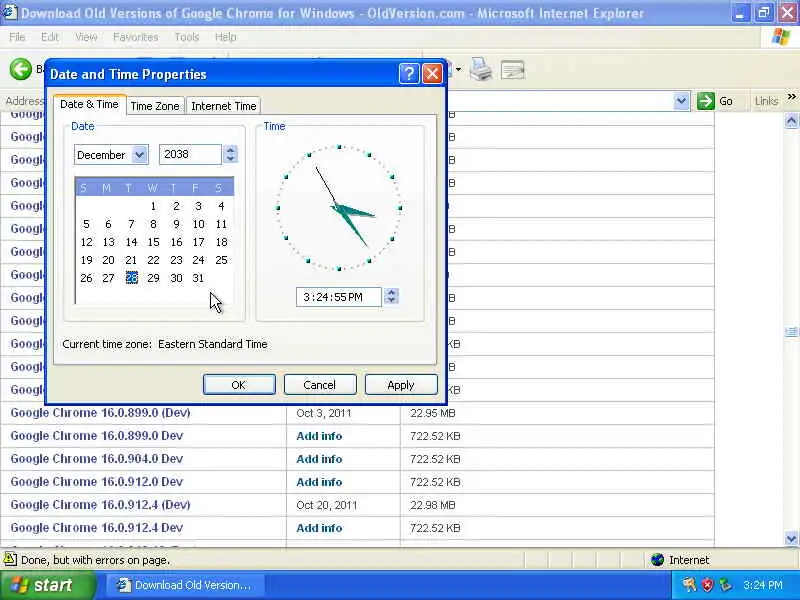Decrease the year with the down spinner
Image resolution: width=800 pixels, height=600 pixels.
(x=230, y=159)
